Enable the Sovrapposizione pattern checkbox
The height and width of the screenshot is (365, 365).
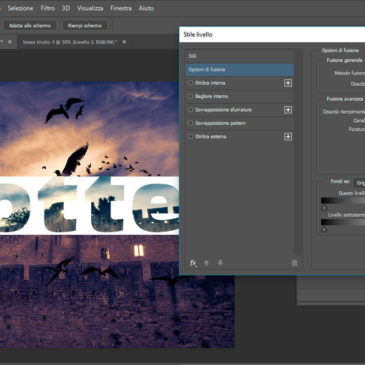pos(190,123)
